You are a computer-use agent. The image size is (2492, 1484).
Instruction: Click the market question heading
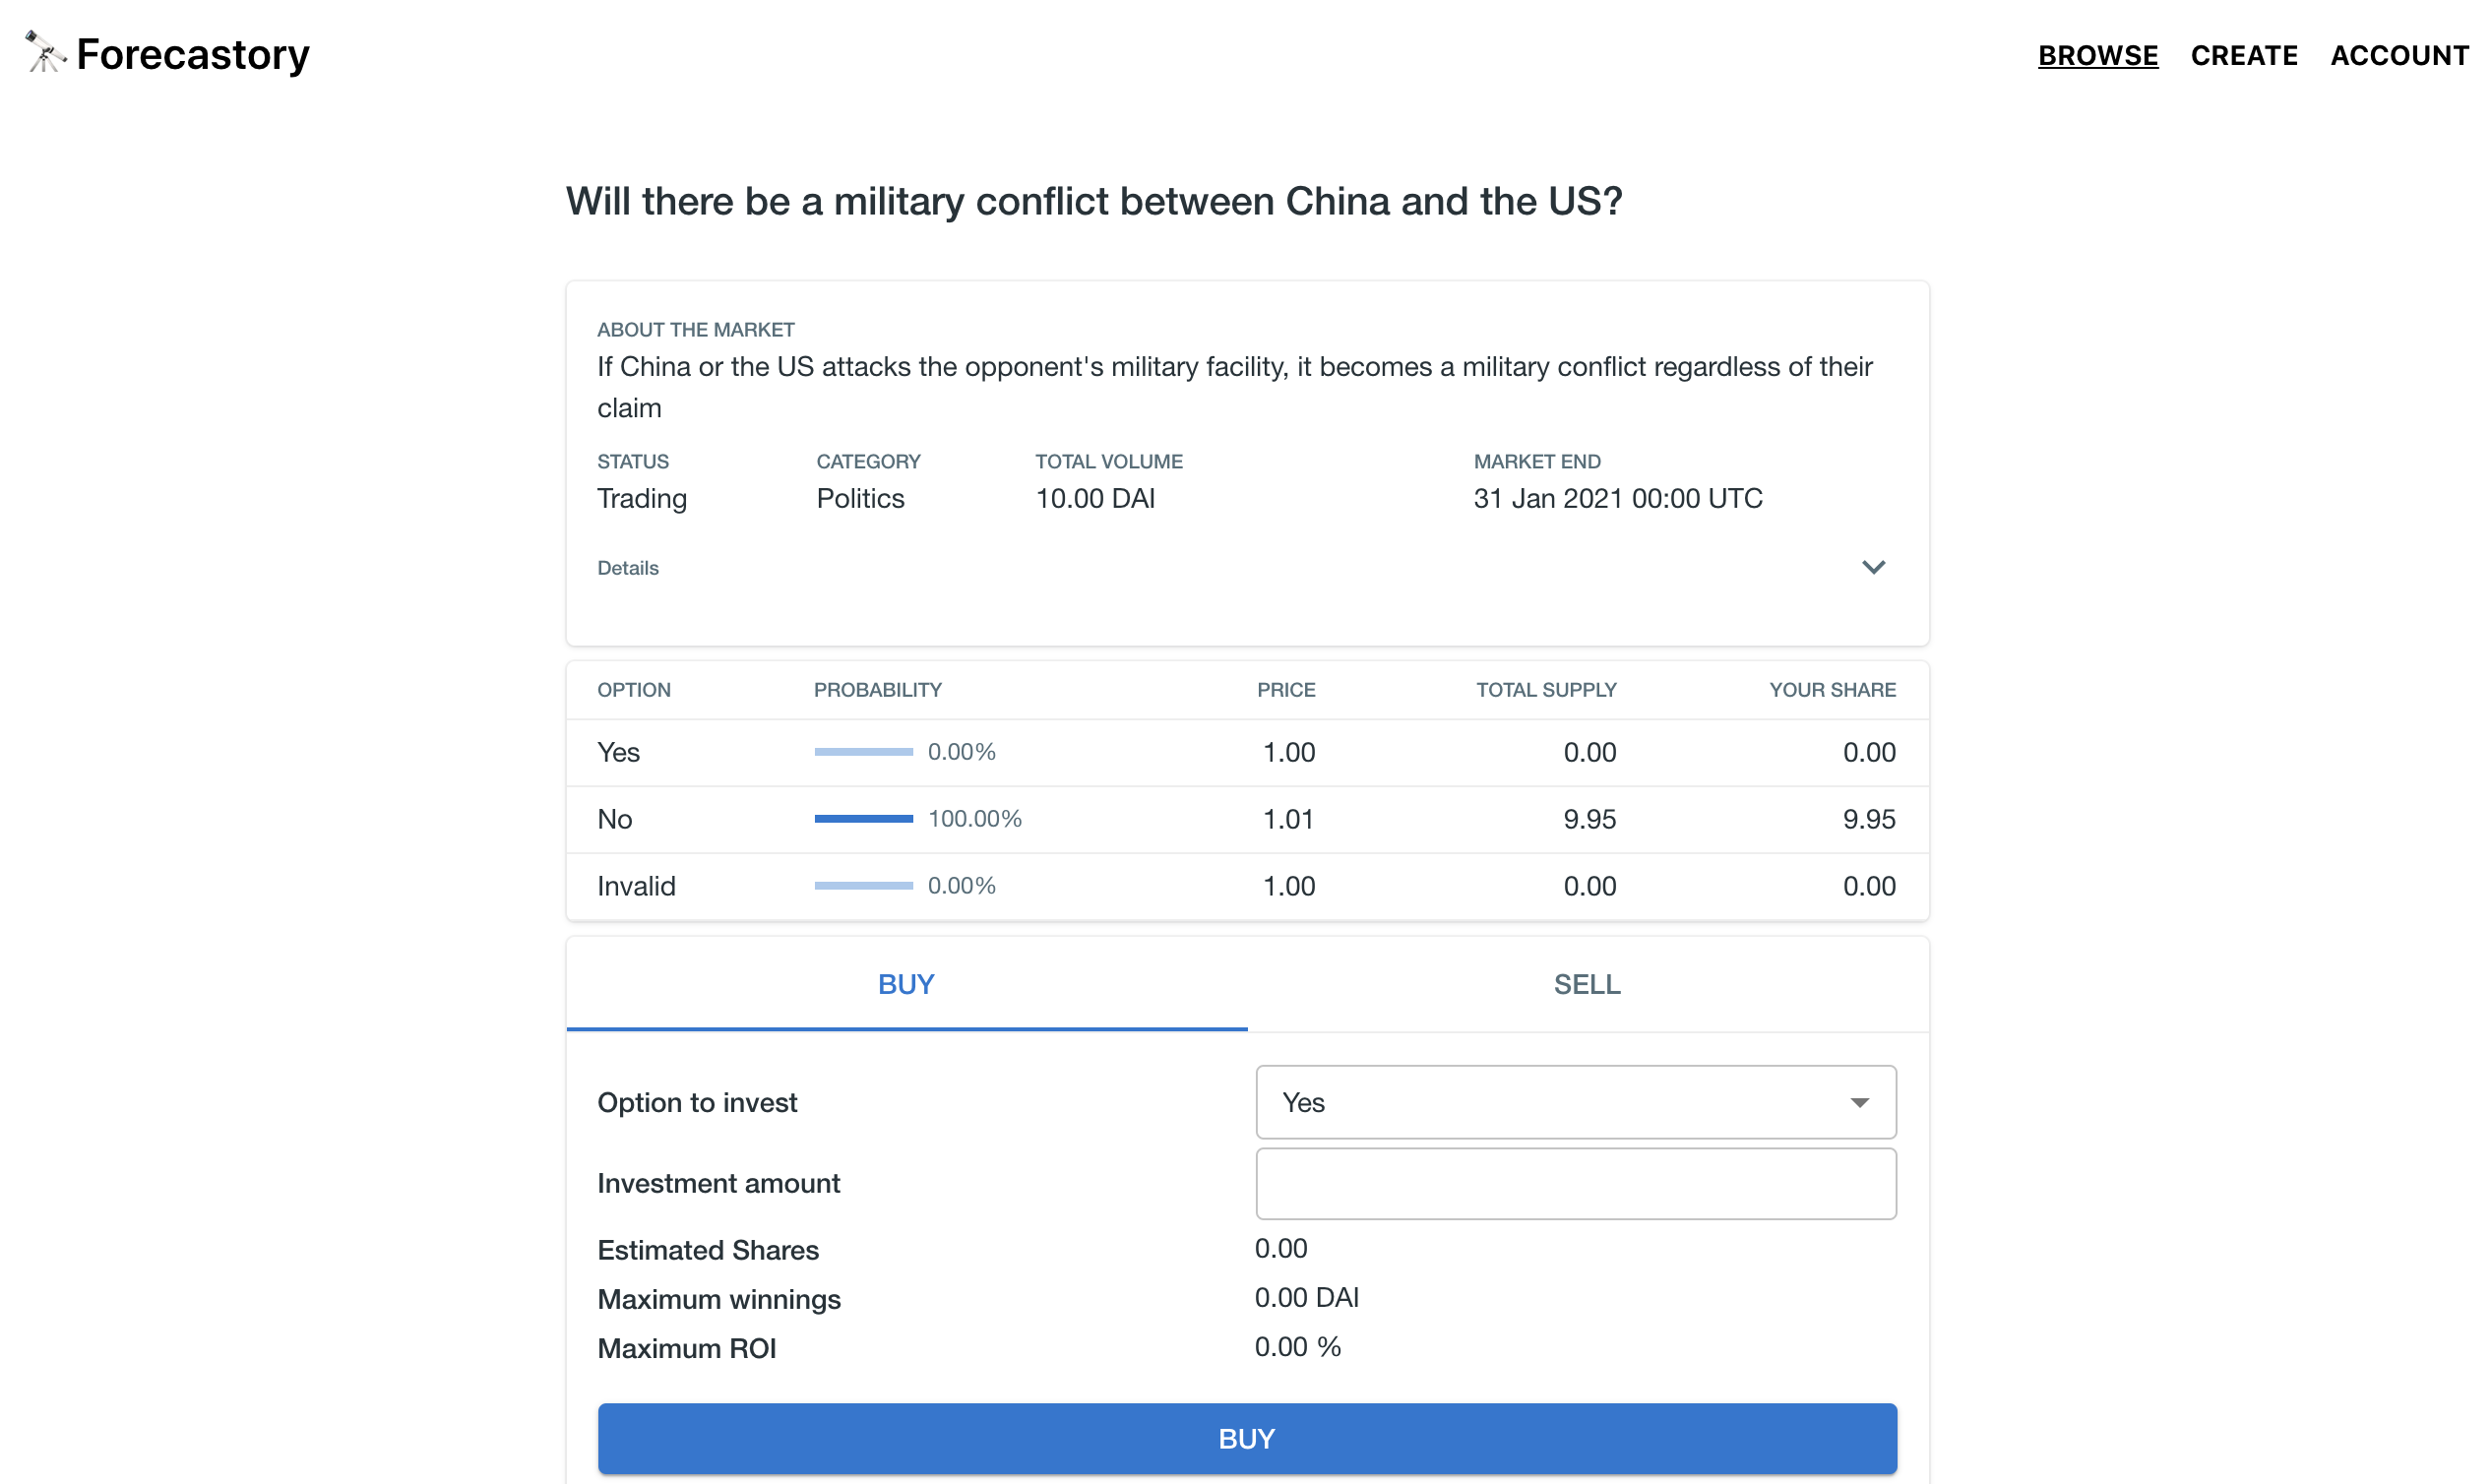1093,201
